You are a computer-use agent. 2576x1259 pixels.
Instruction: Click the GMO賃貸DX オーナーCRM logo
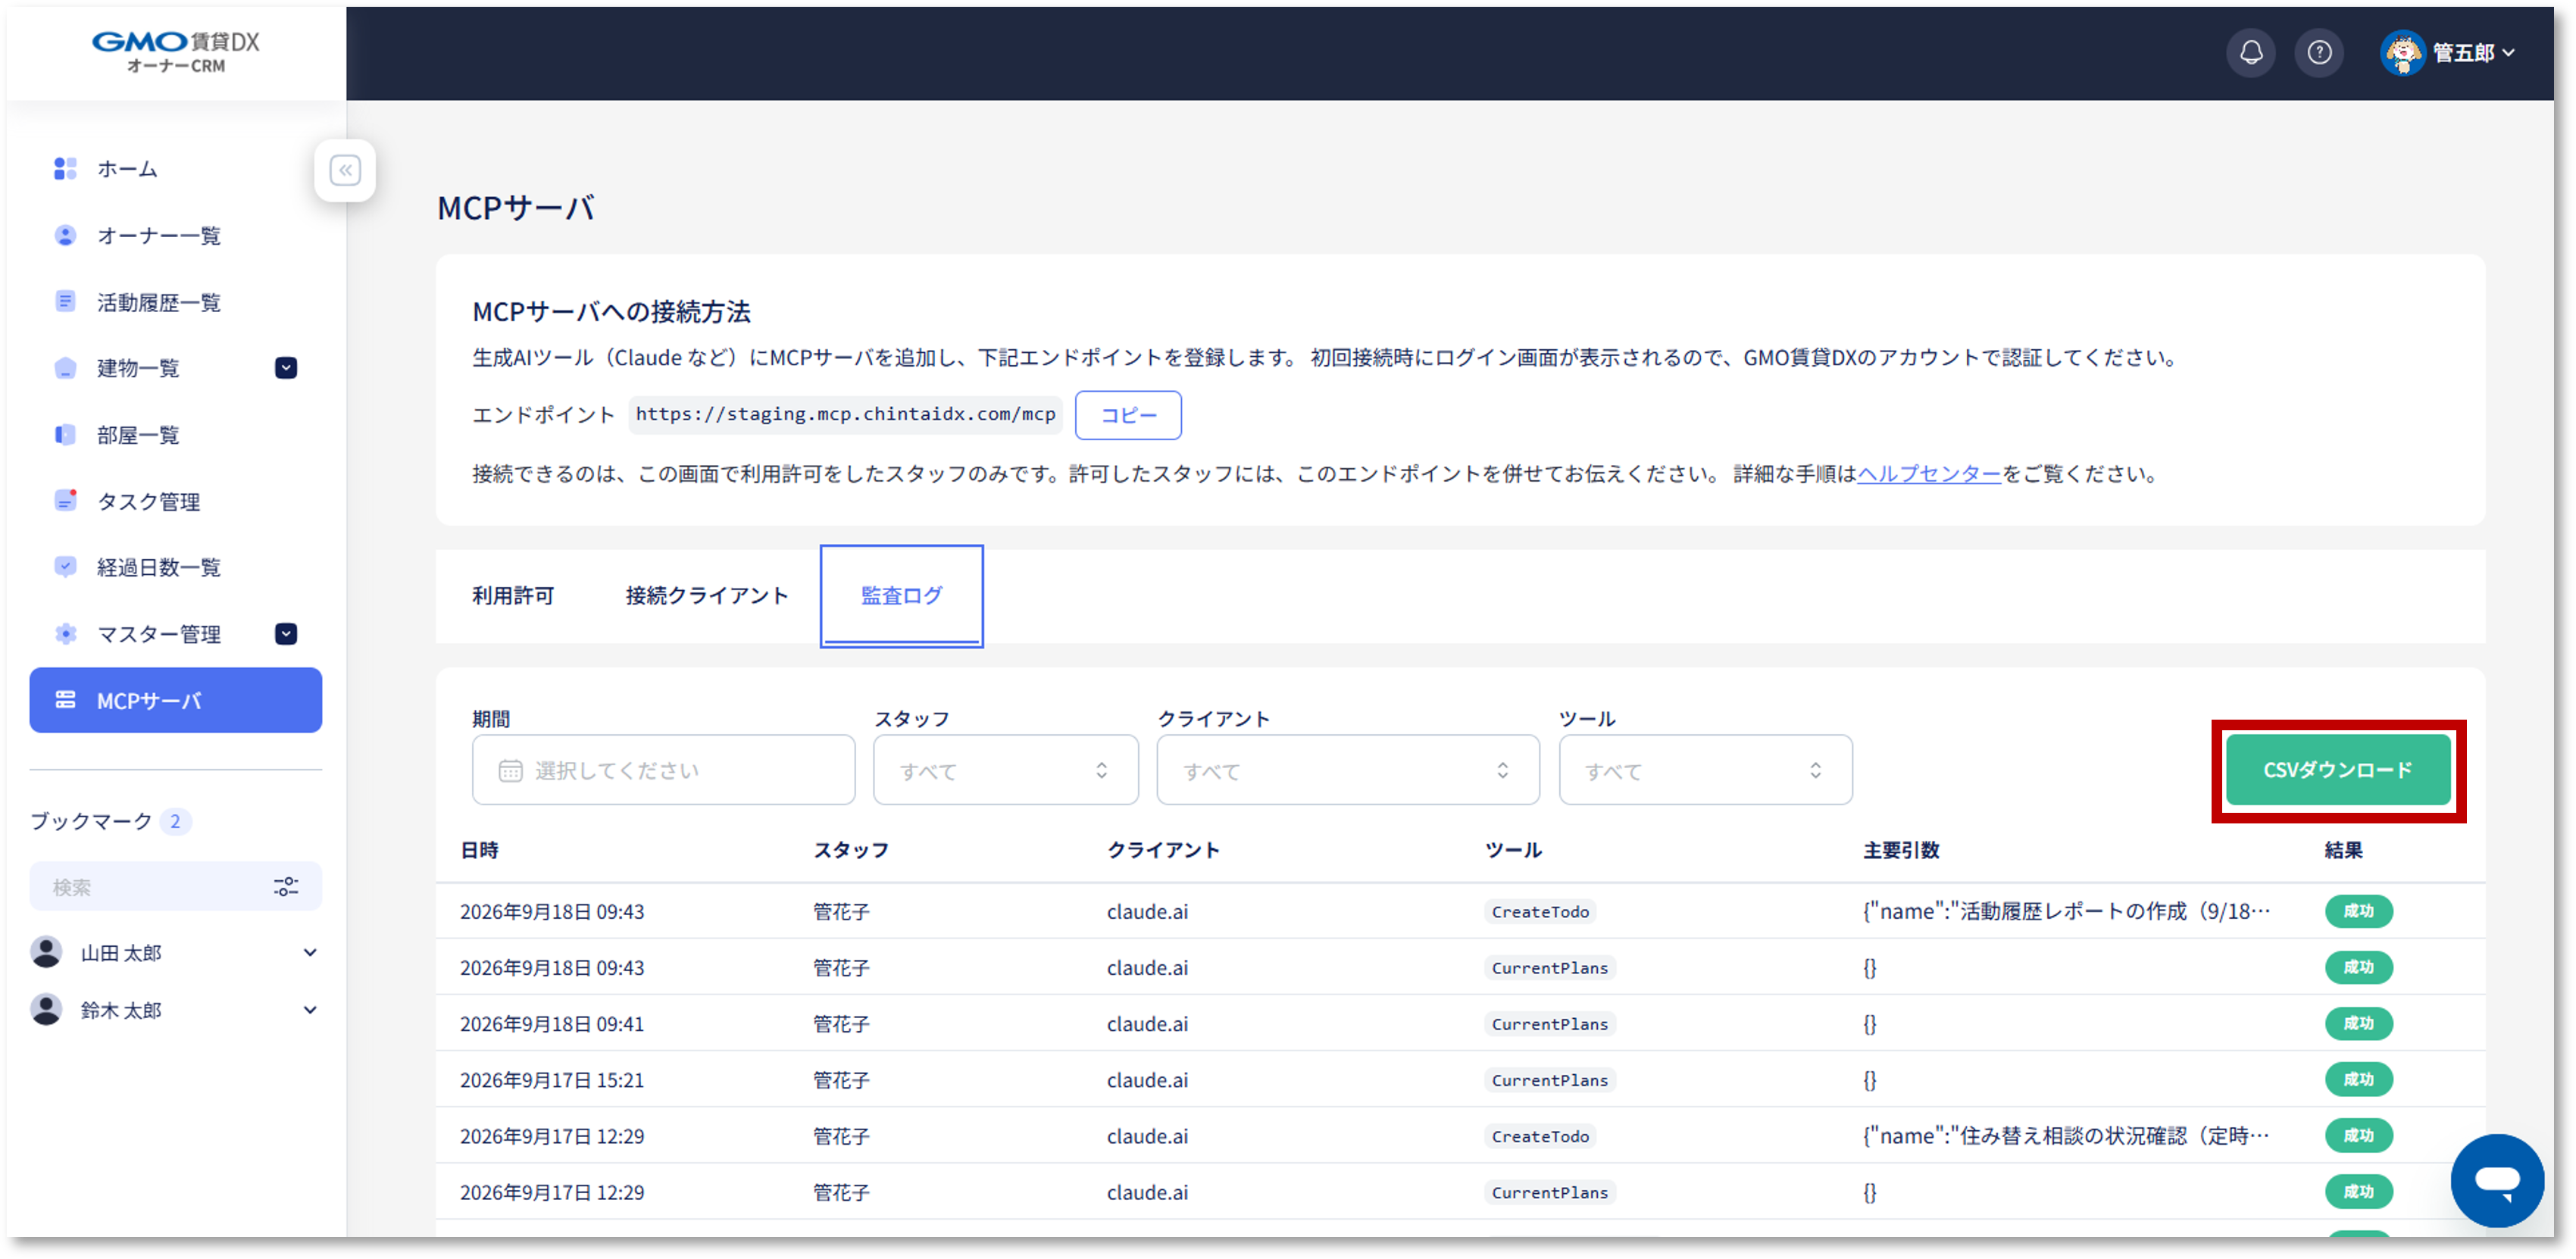point(176,52)
